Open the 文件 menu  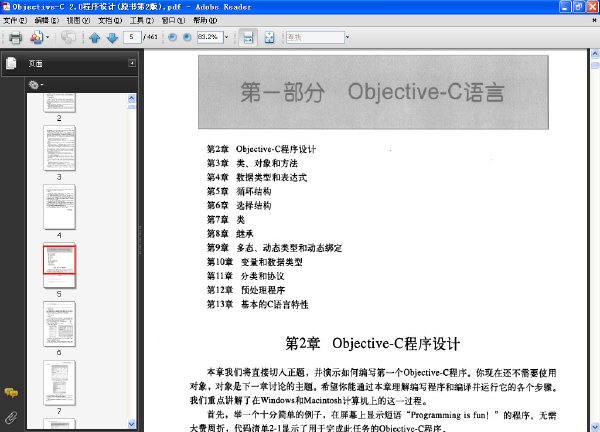point(15,20)
